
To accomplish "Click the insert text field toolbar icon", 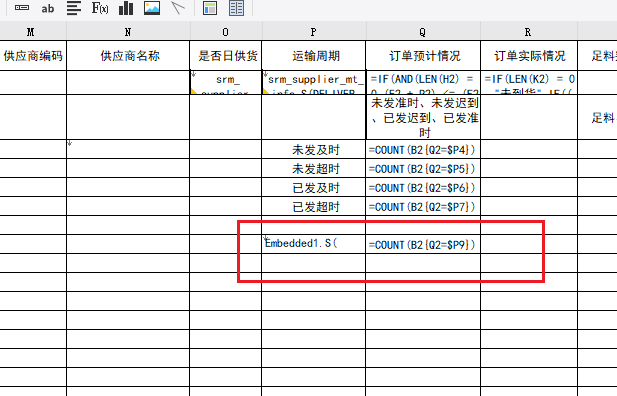I will [22, 7].
